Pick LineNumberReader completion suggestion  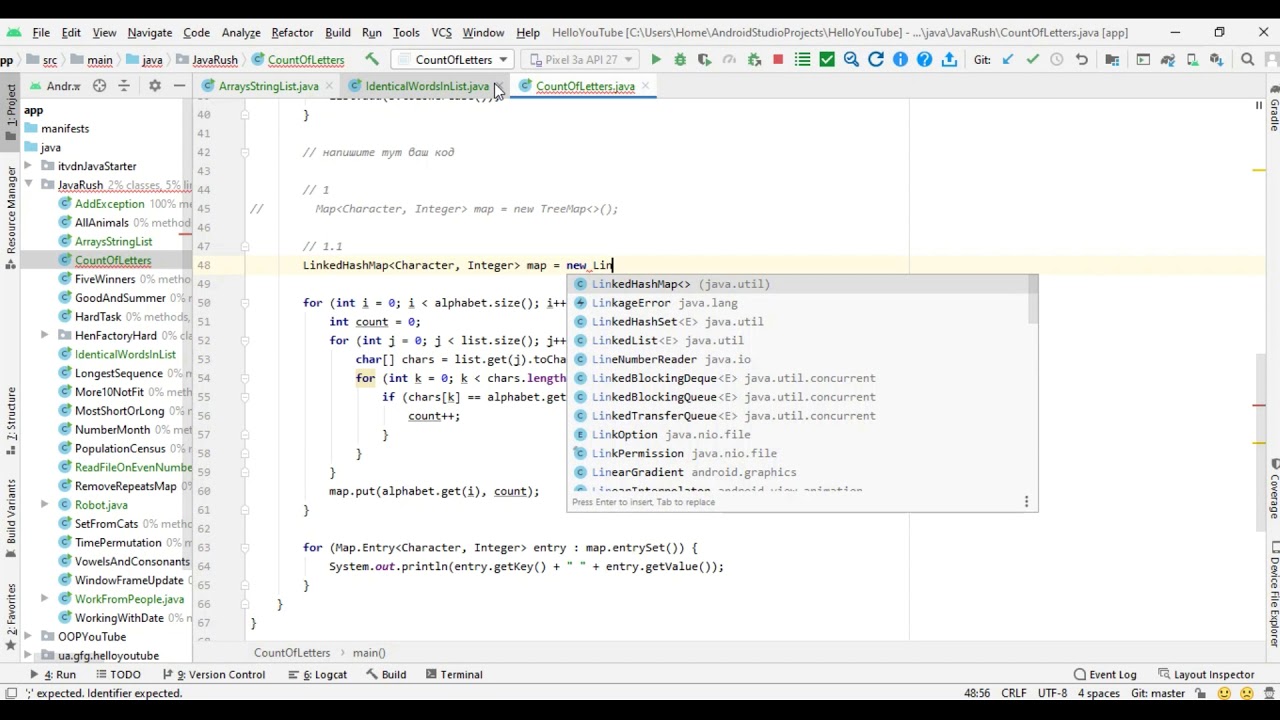click(x=802, y=359)
